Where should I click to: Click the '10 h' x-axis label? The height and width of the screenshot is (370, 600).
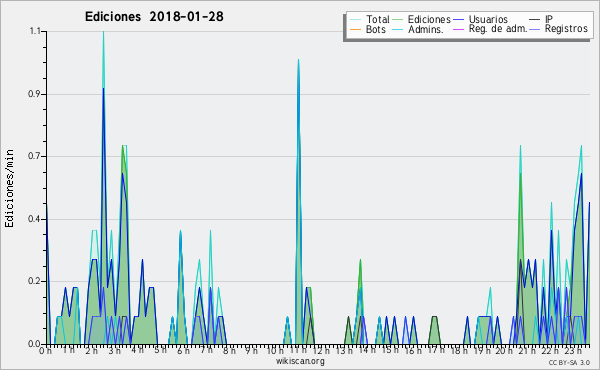(276, 351)
